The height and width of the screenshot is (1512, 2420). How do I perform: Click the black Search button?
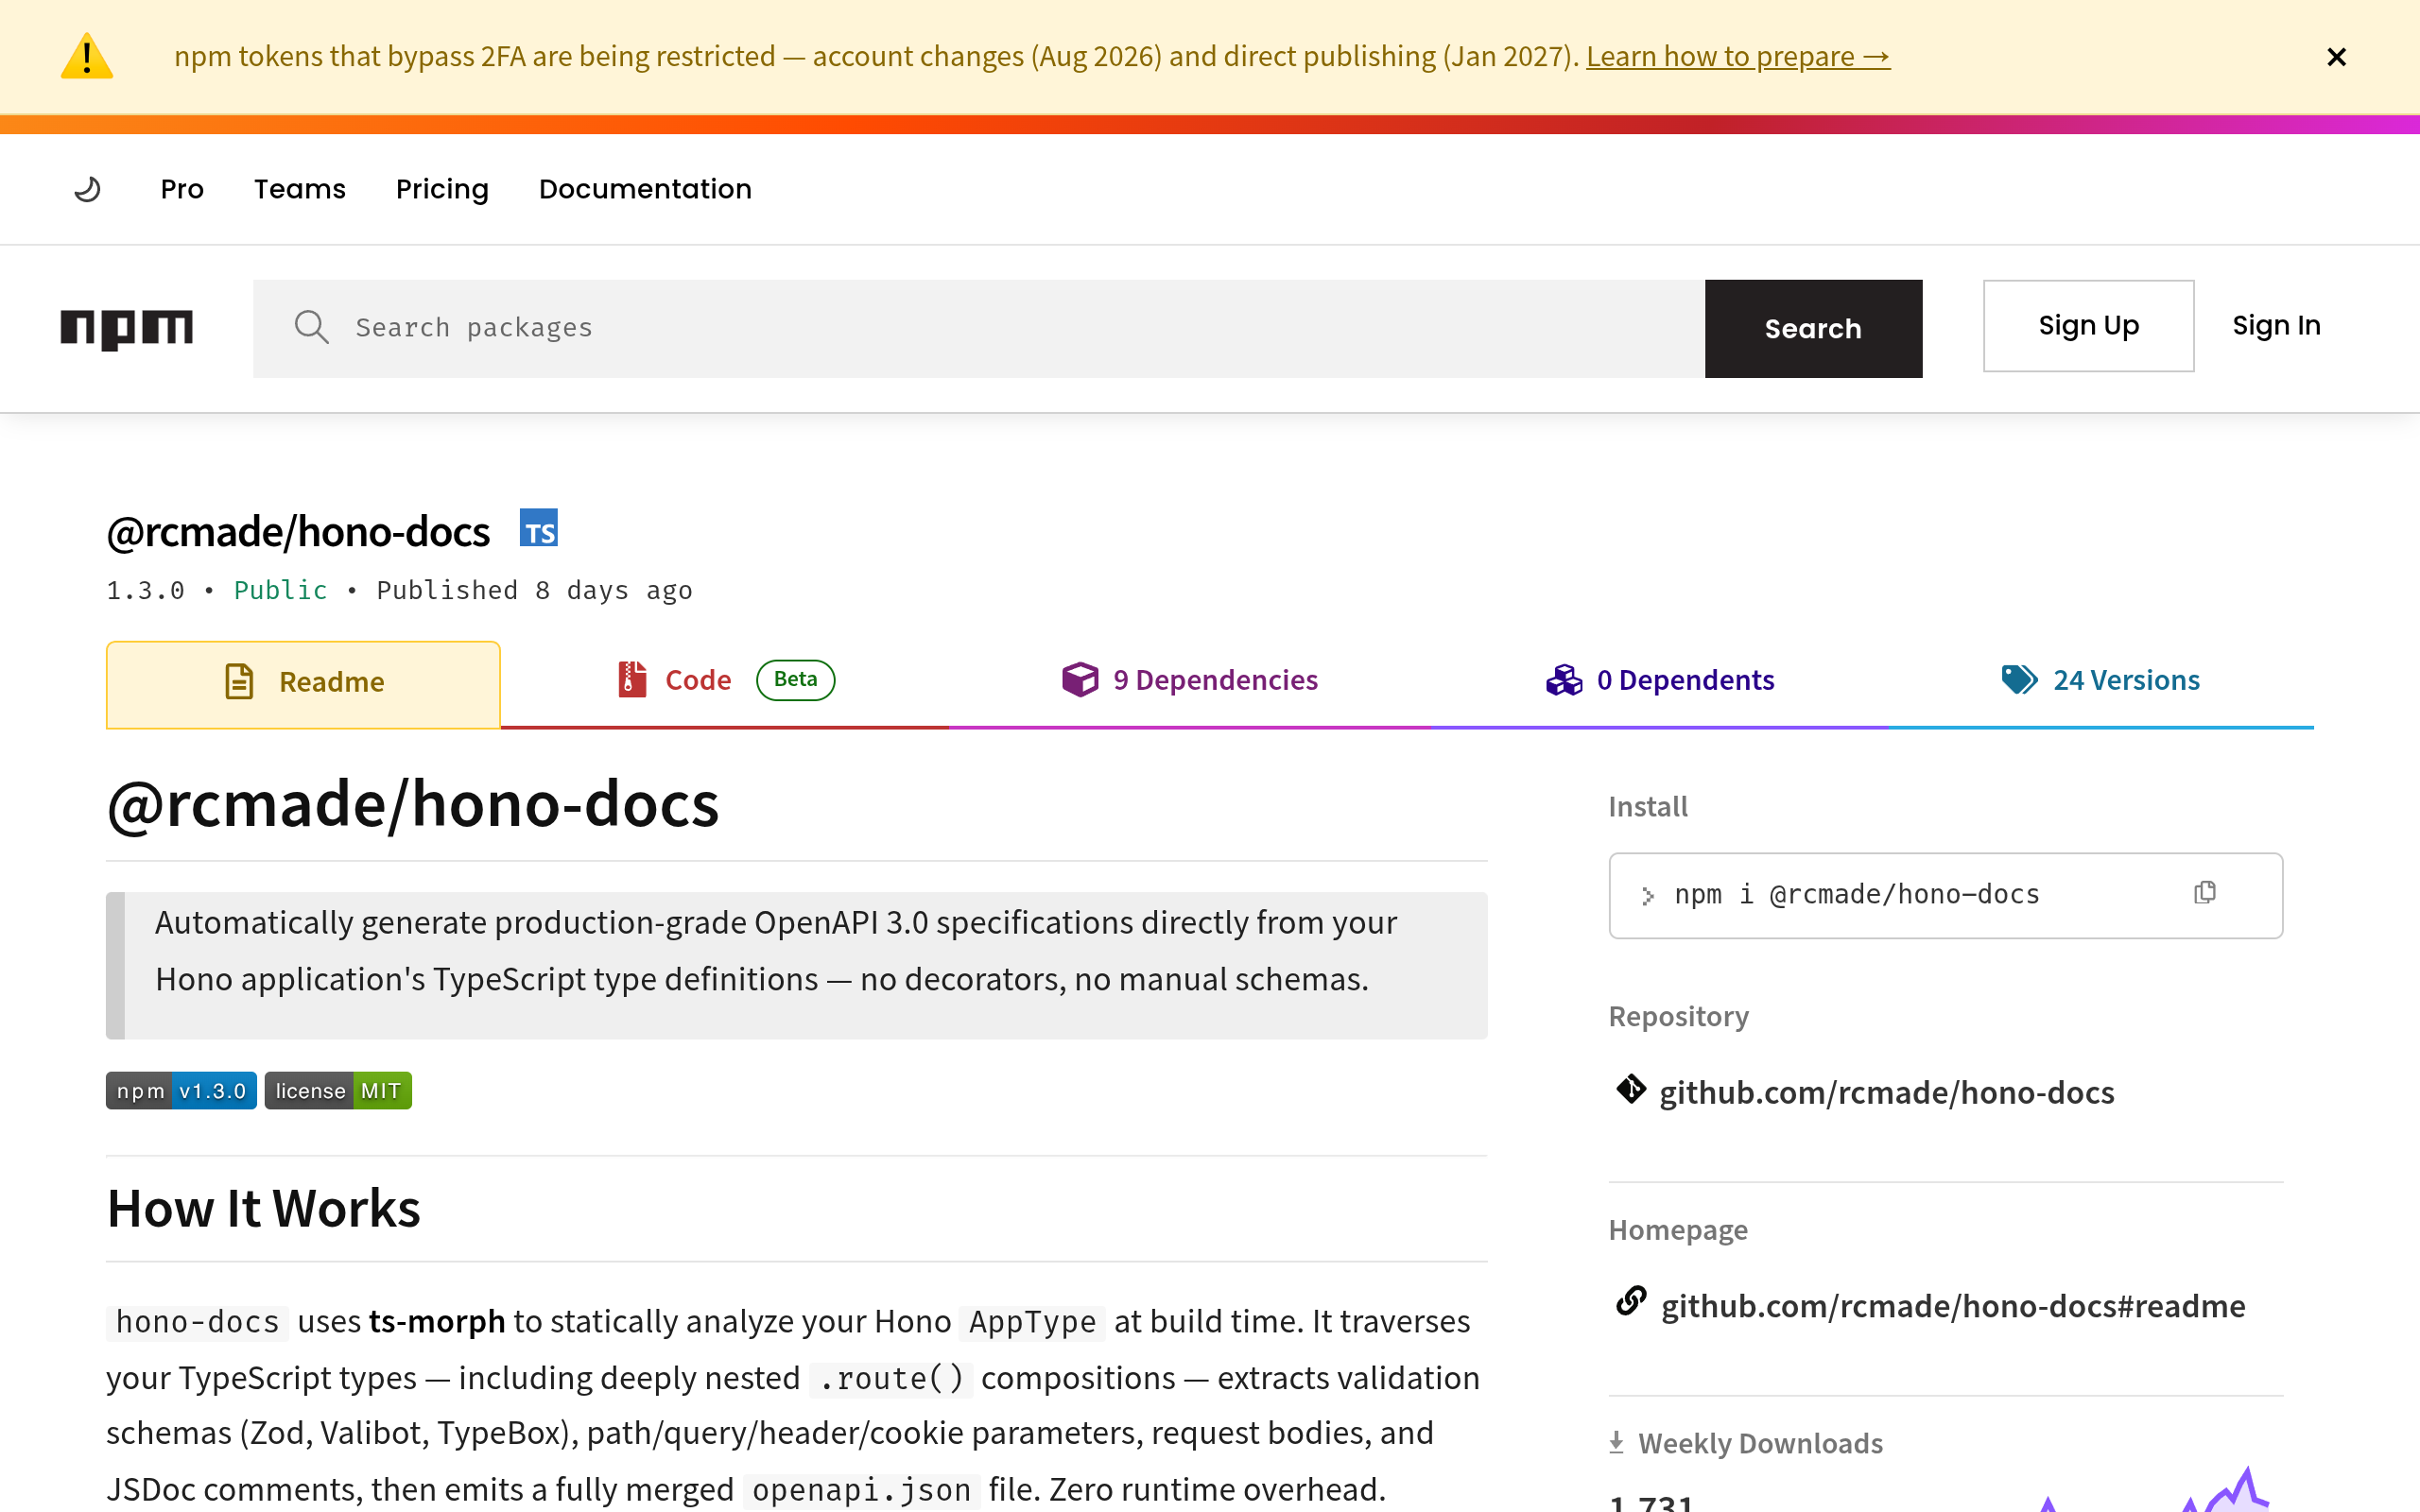[1813, 328]
